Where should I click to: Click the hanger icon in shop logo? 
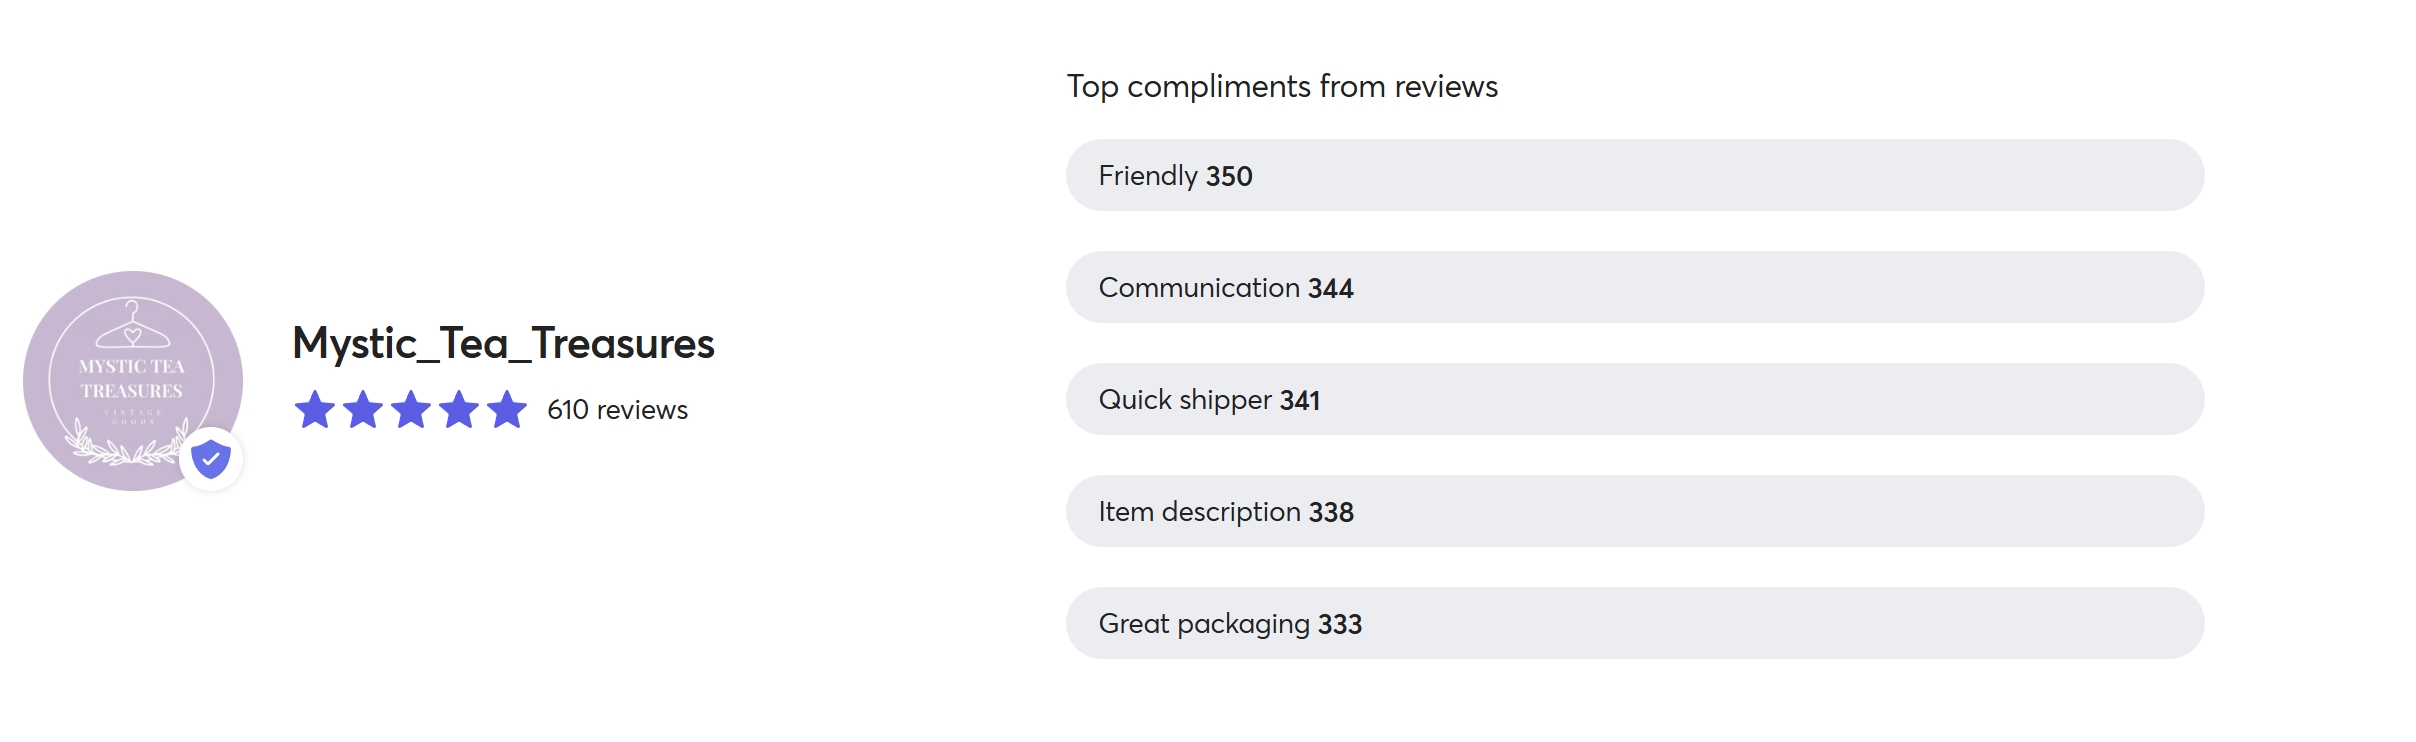[132, 323]
